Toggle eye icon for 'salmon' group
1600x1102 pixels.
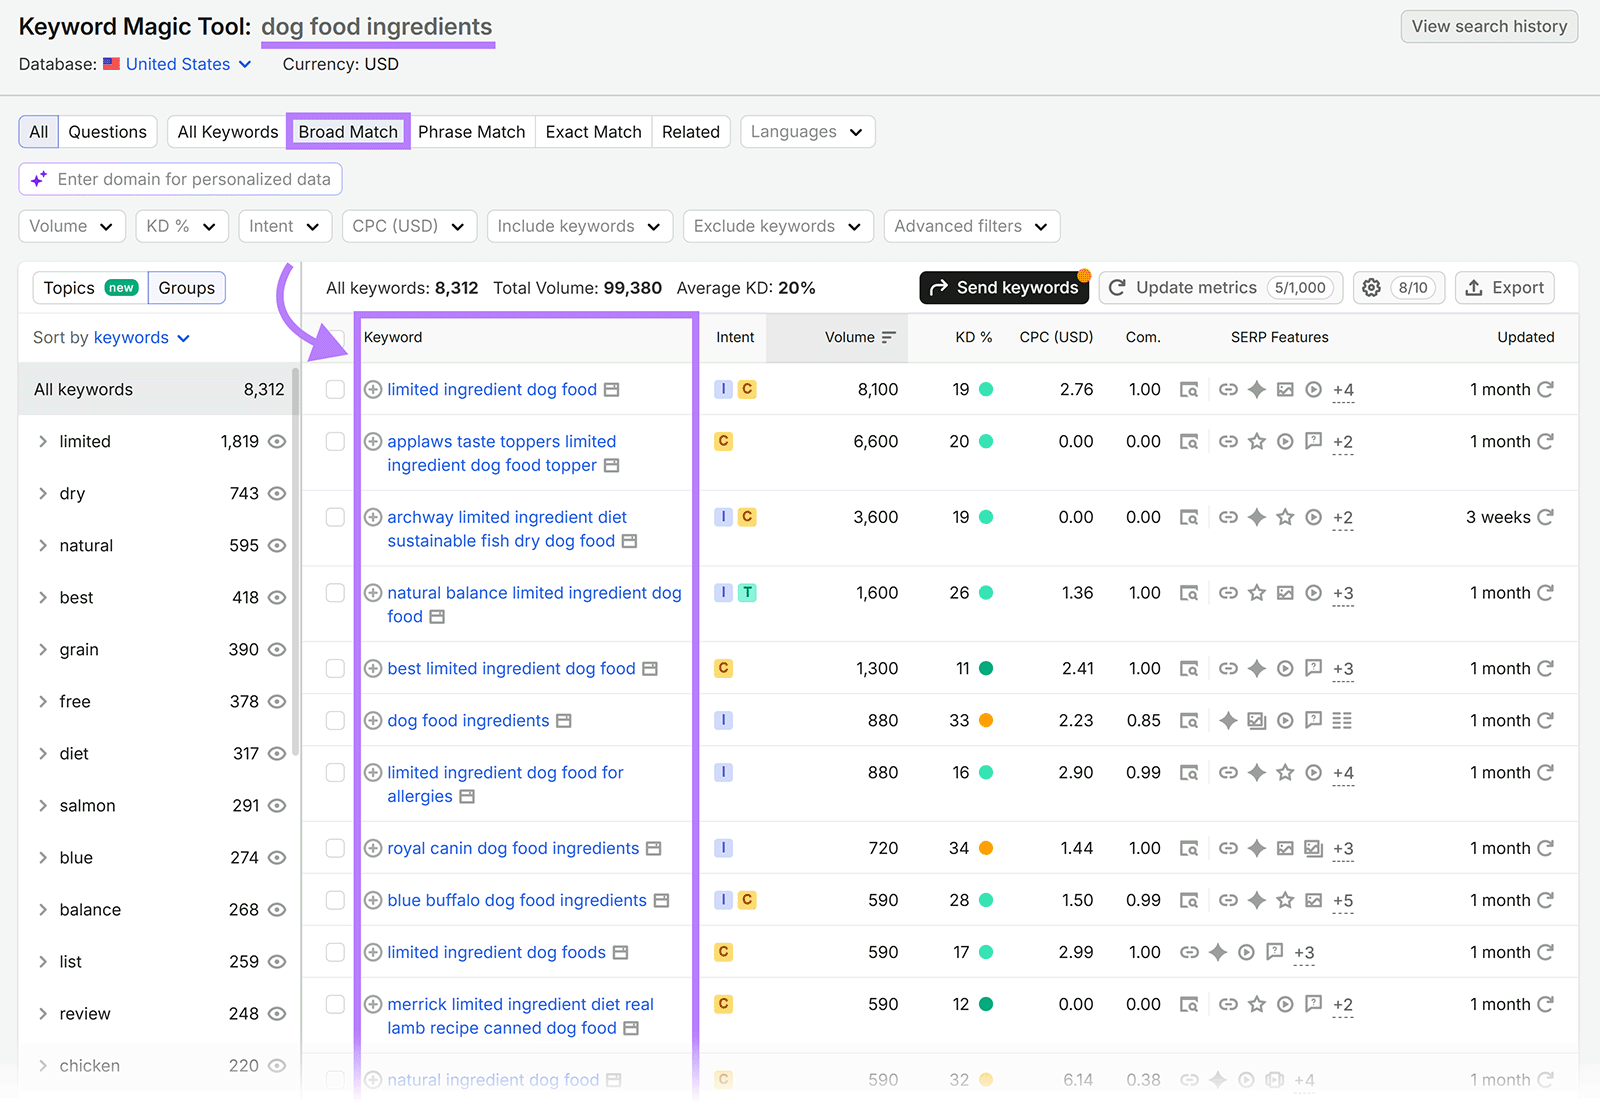277,805
